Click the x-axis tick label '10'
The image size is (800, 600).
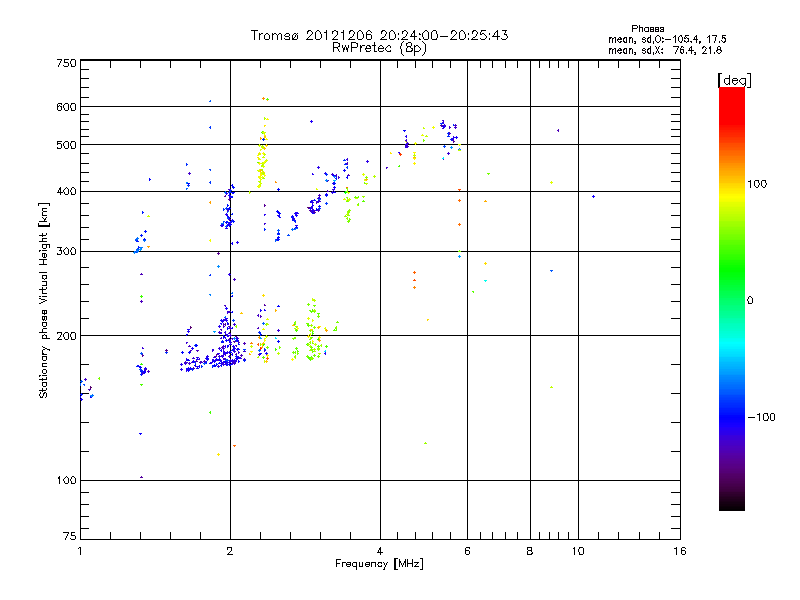coord(578,551)
